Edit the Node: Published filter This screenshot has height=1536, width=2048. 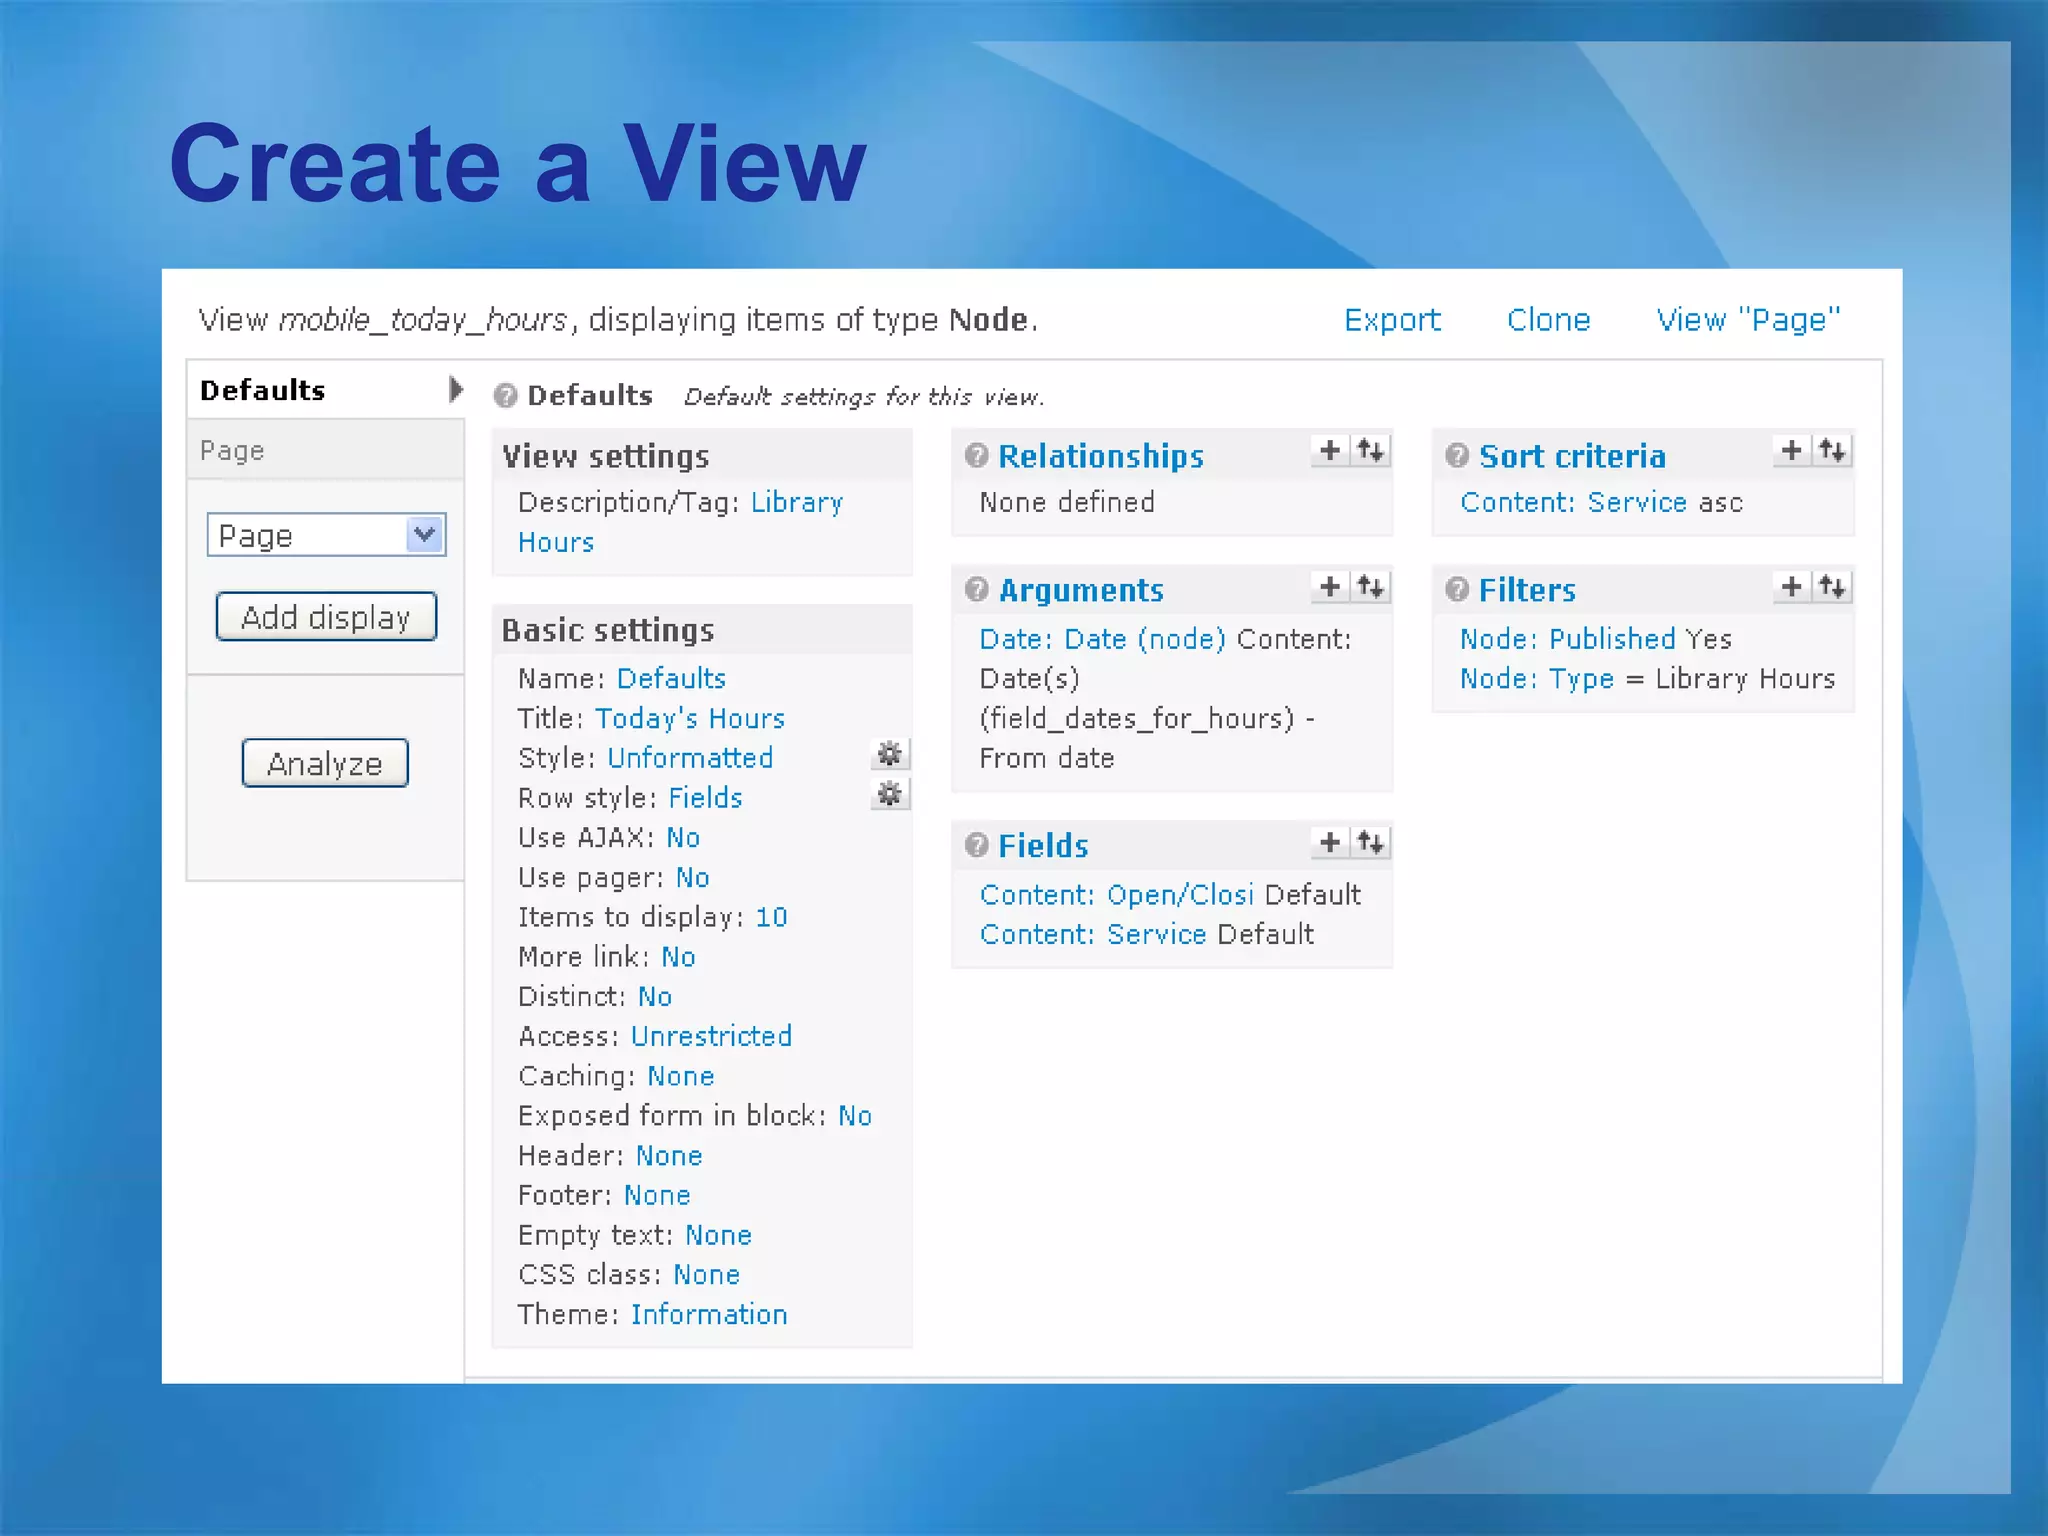pos(1567,639)
